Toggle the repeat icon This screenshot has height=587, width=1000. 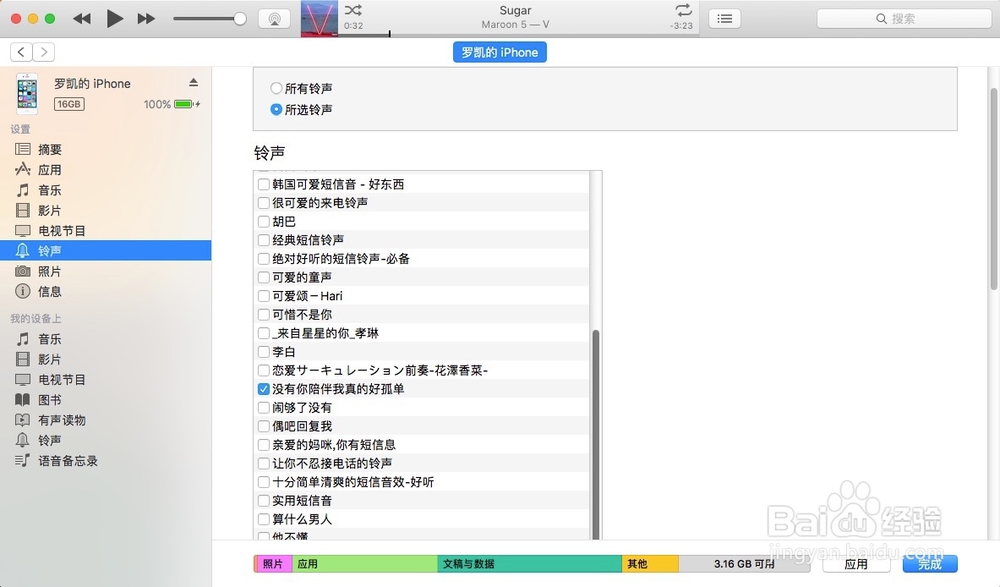pyautogui.click(x=683, y=10)
